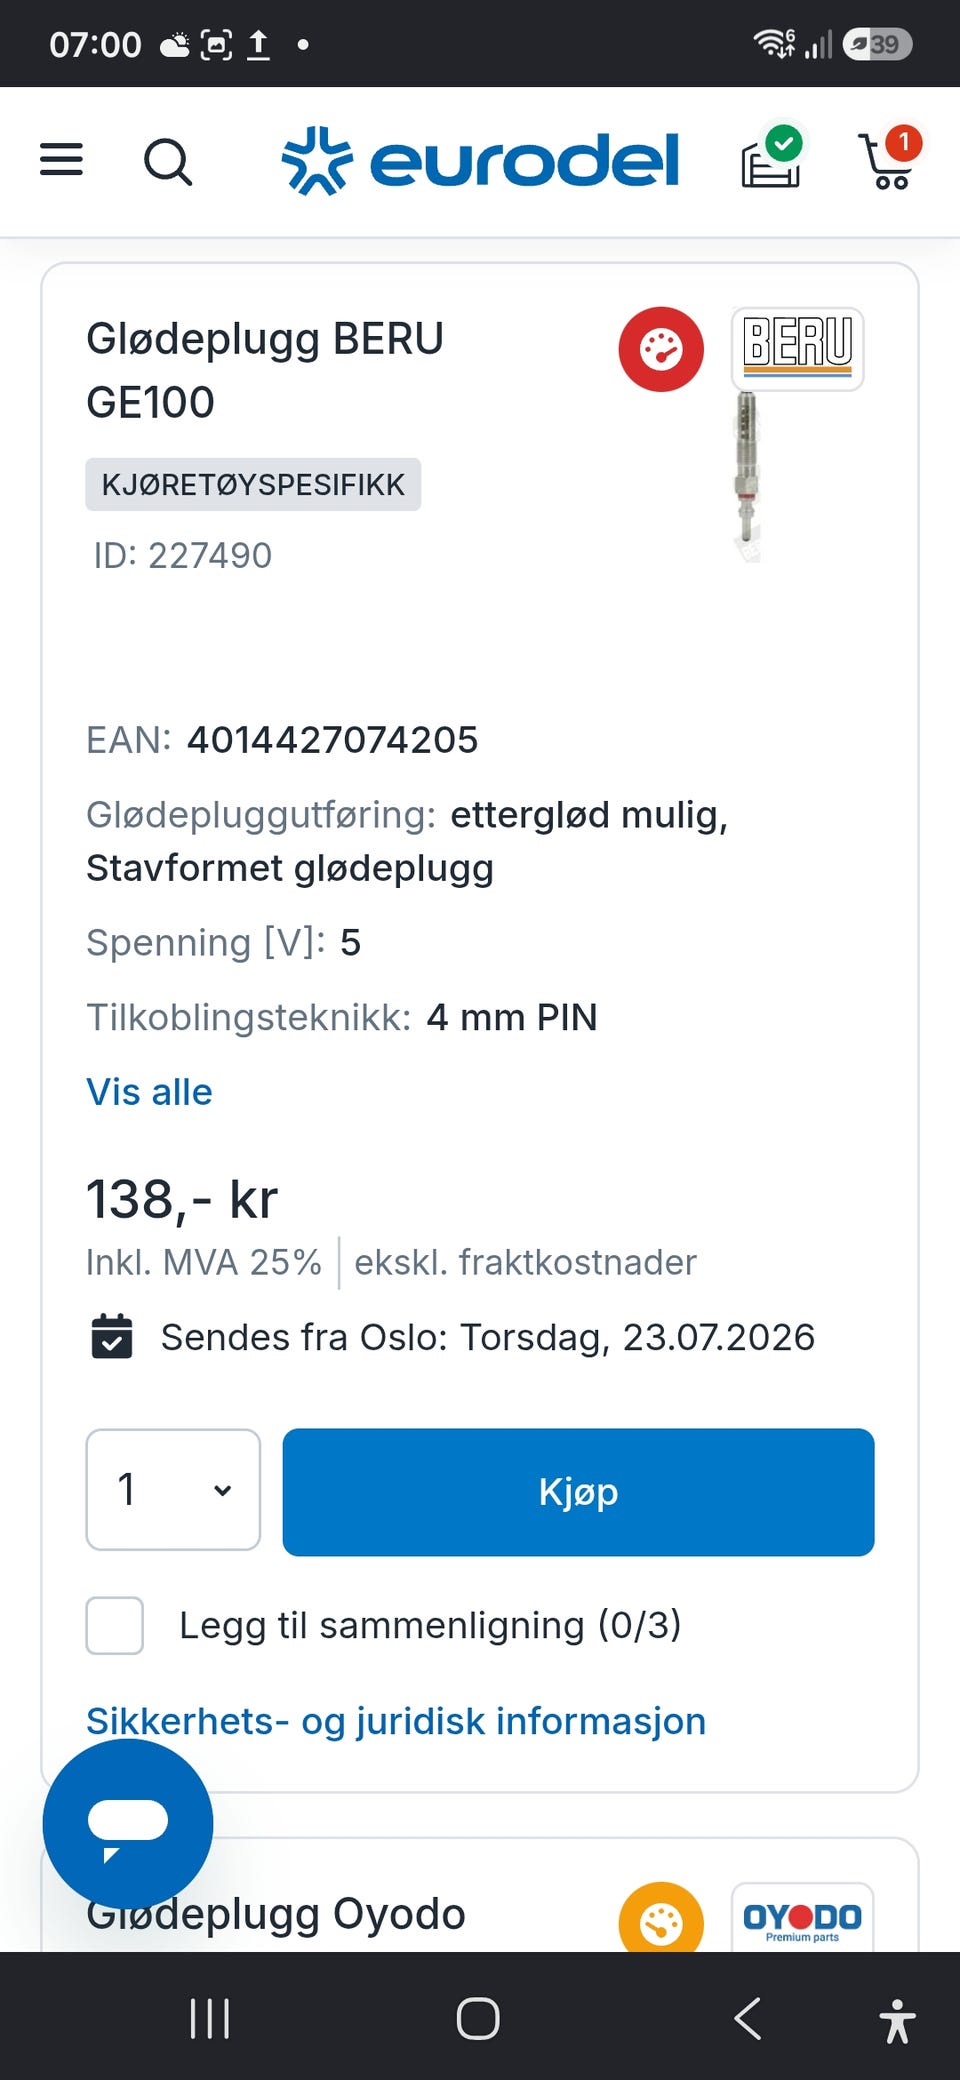Open the hamburger menu
The height and width of the screenshot is (2080, 960).
click(x=61, y=160)
